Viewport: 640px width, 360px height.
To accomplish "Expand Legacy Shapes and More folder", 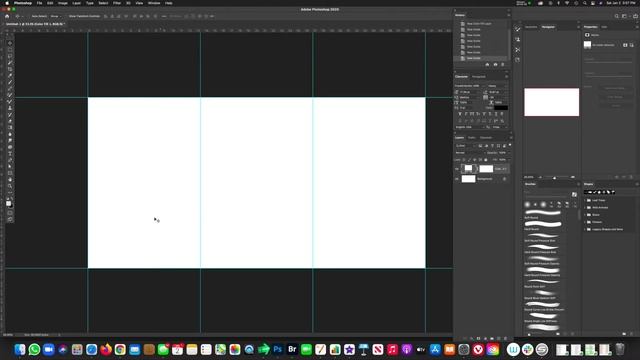I will click(x=585, y=229).
